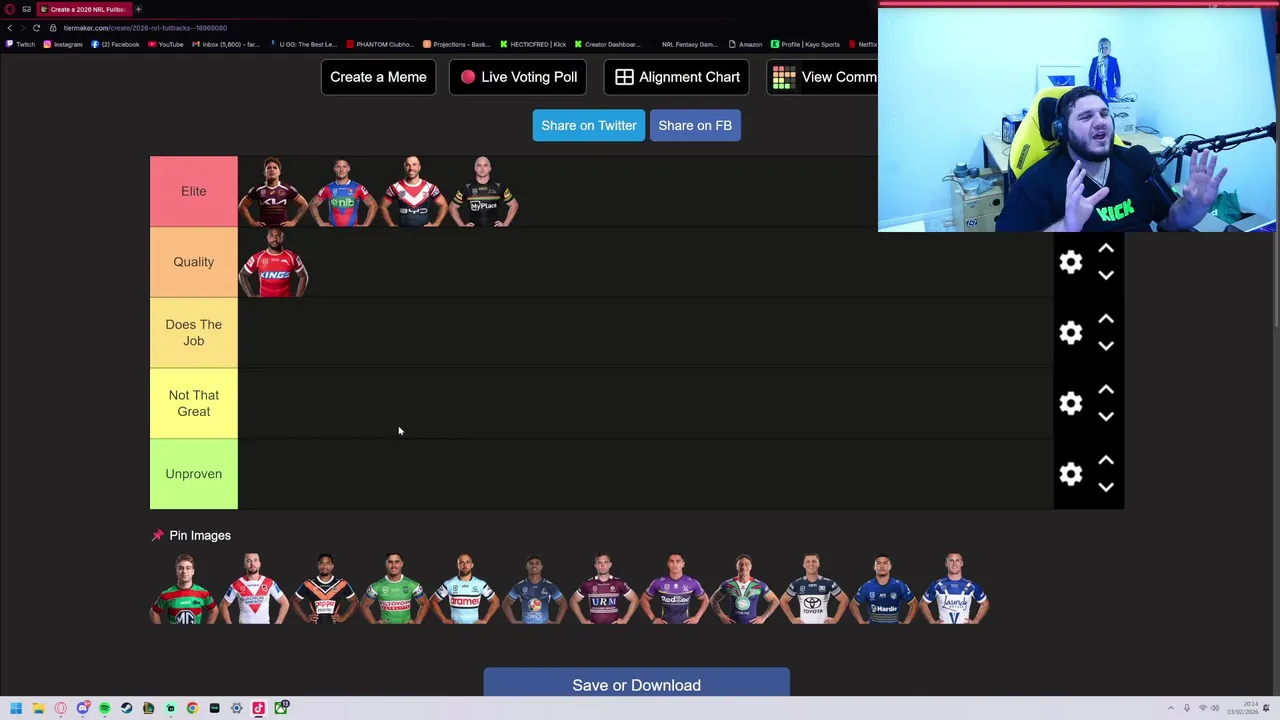Image resolution: width=1280 pixels, height=720 pixels.
Task: Select the Roosters player in Elite tier
Action: coord(413,191)
